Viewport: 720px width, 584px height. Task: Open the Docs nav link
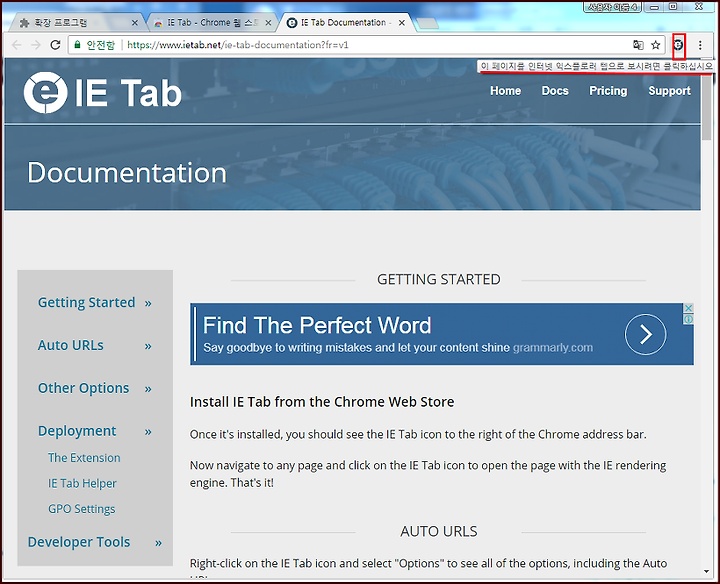click(555, 91)
